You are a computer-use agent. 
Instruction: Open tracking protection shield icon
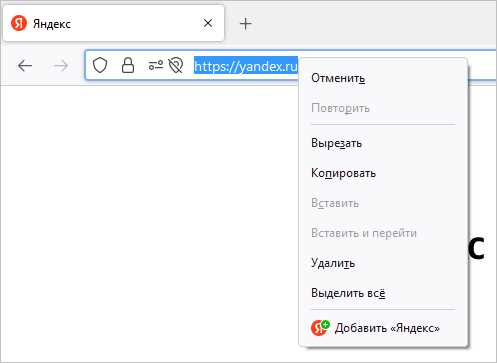(100, 65)
